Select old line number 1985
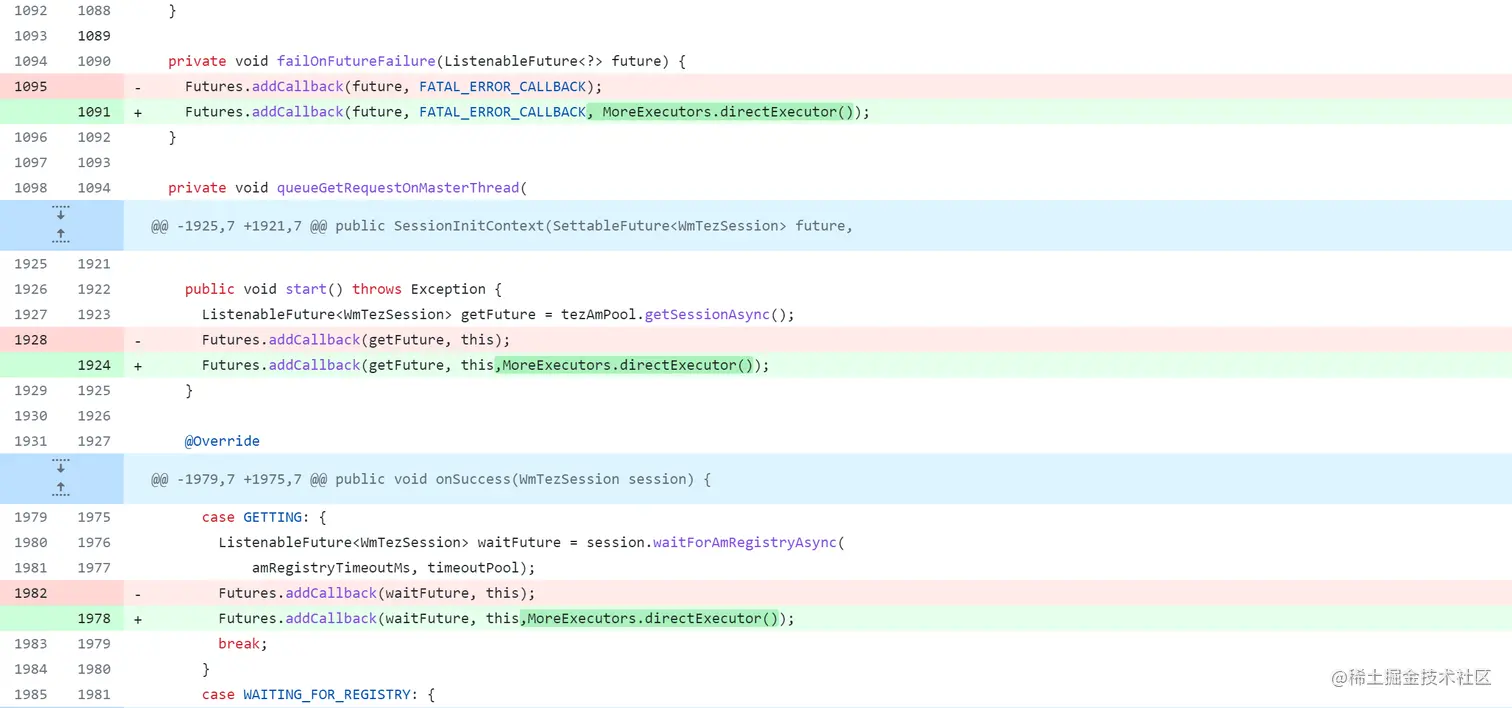Image resolution: width=1512 pixels, height=708 pixels. pyautogui.click(x=31, y=694)
